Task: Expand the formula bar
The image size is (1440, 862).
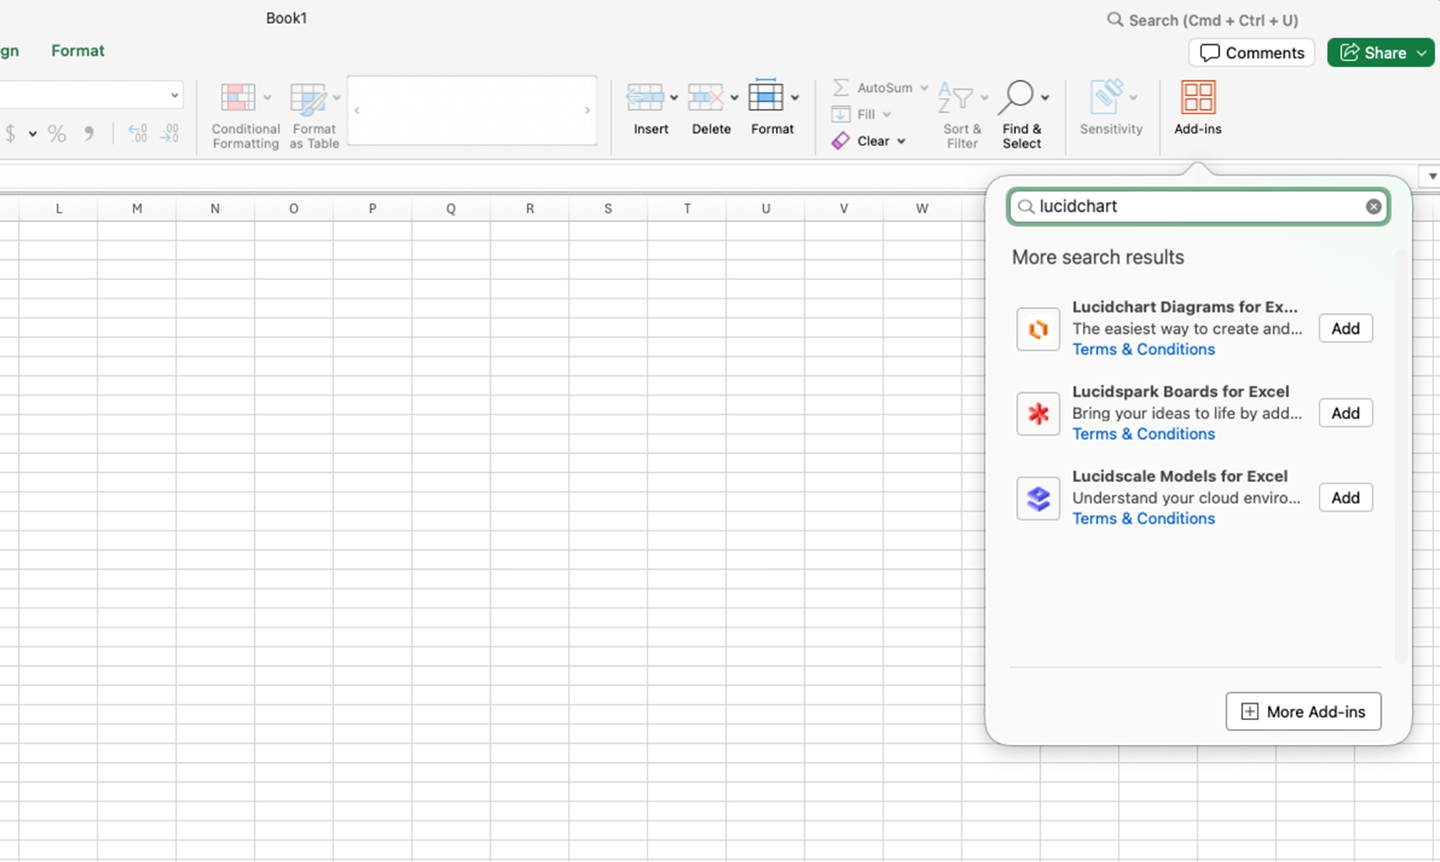Action: [1432, 176]
